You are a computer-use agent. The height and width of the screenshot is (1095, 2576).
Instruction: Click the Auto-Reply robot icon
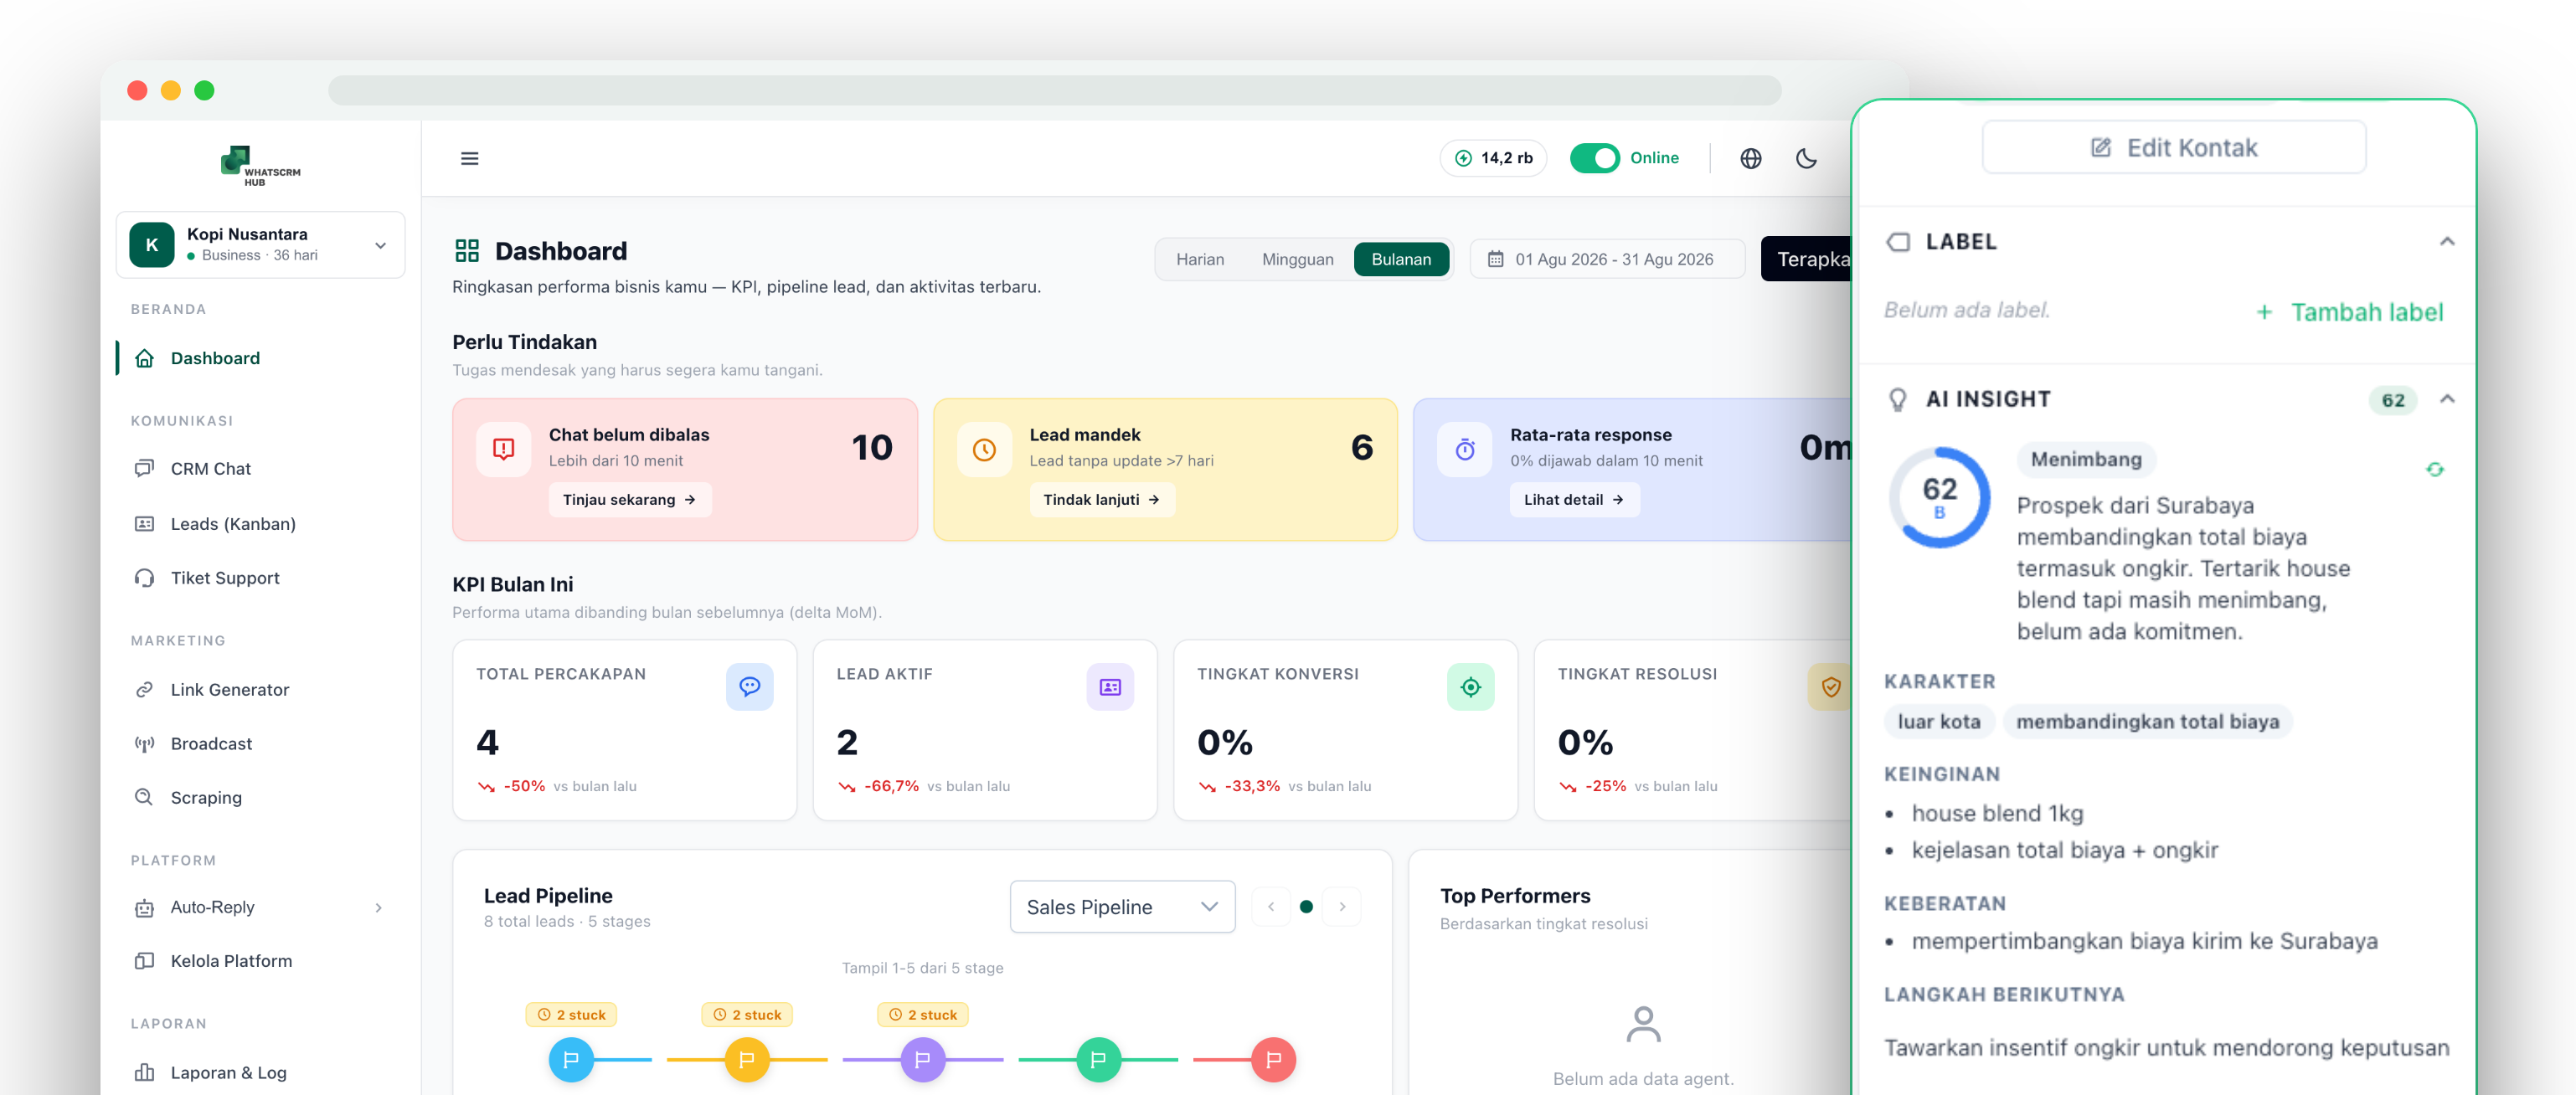(x=144, y=907)
